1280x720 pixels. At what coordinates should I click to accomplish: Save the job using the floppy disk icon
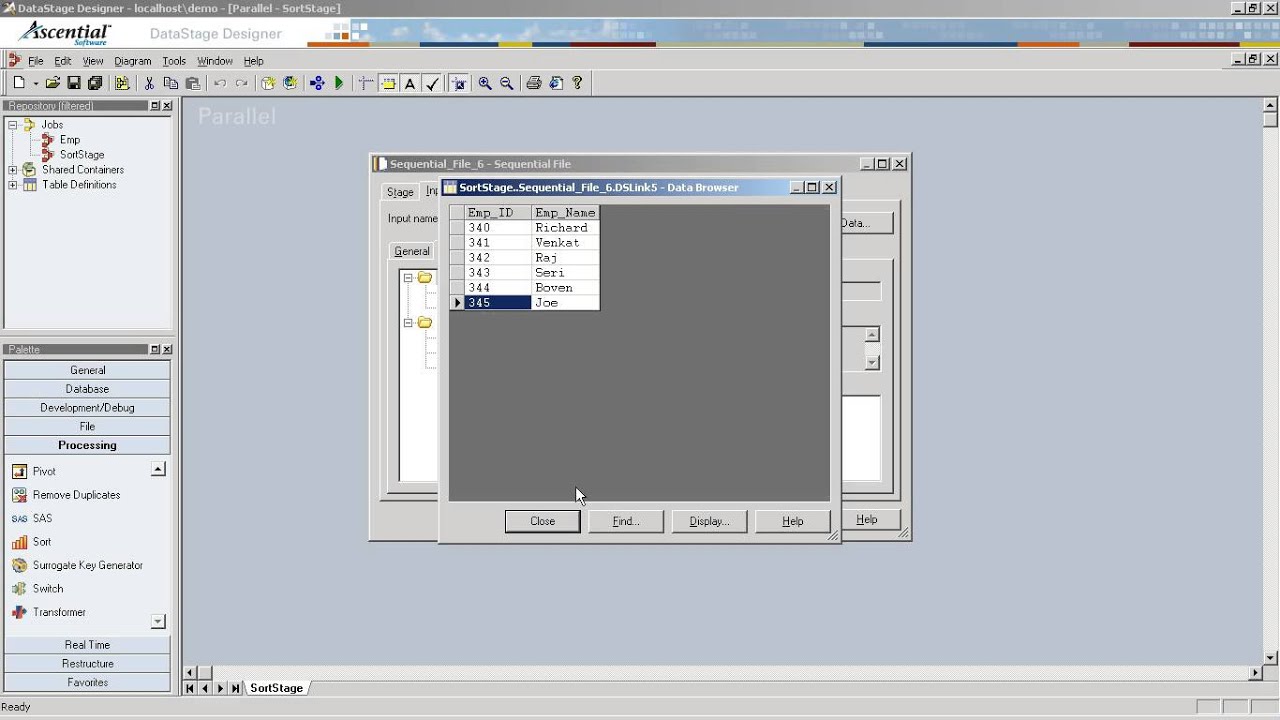coord(74,83)
